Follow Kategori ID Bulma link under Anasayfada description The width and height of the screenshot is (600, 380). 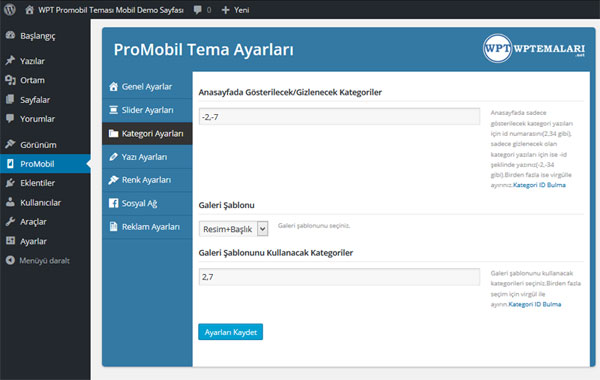[539, 185]
